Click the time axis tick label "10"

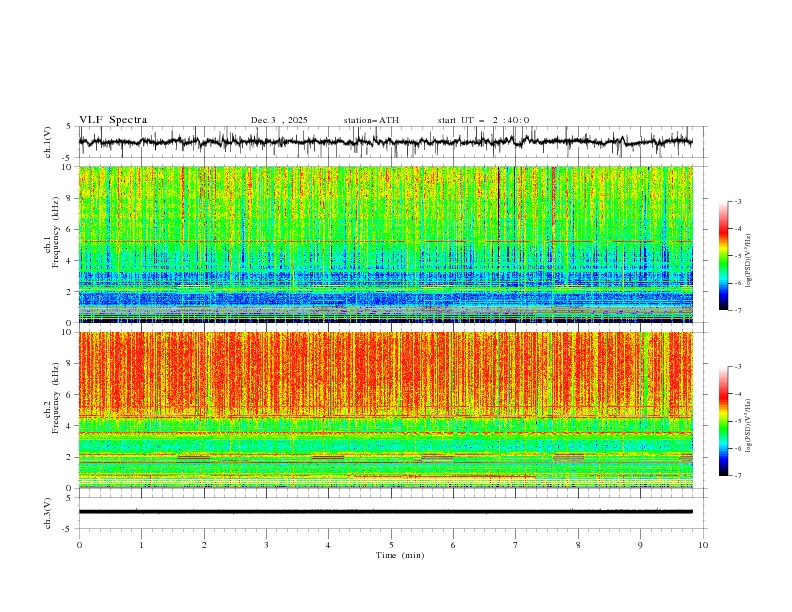coord(703,545)
